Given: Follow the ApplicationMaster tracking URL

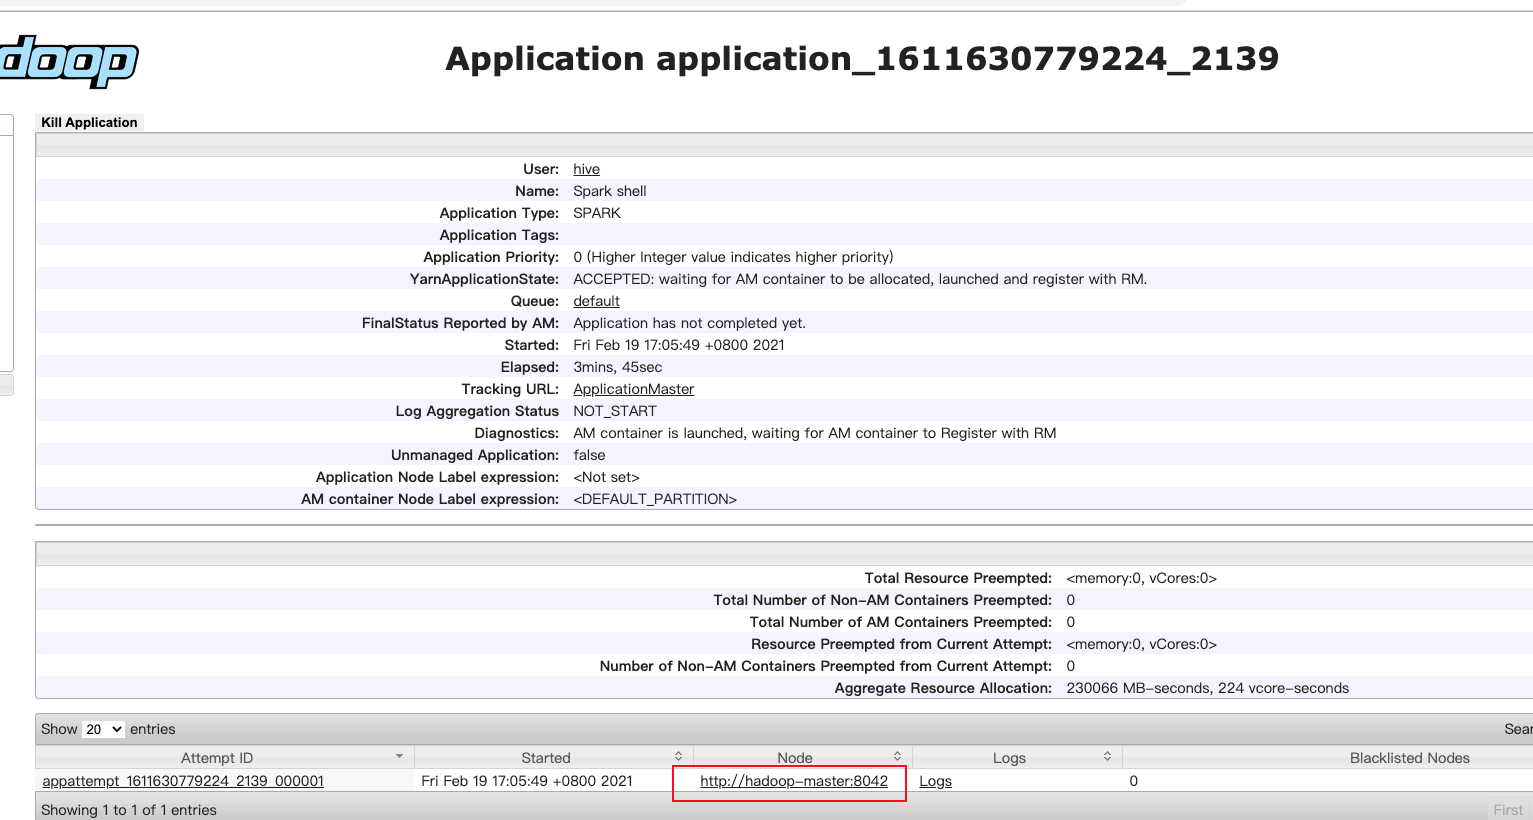Looking at the screenshot, I should point(633,389).
